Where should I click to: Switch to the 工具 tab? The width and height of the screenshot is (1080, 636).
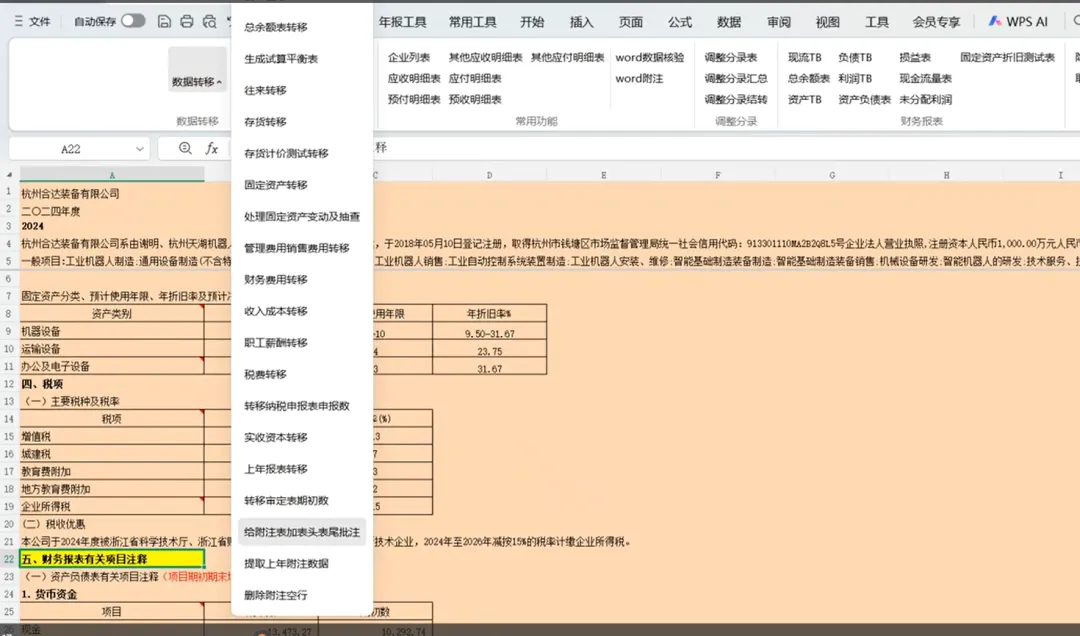point(877,22)
